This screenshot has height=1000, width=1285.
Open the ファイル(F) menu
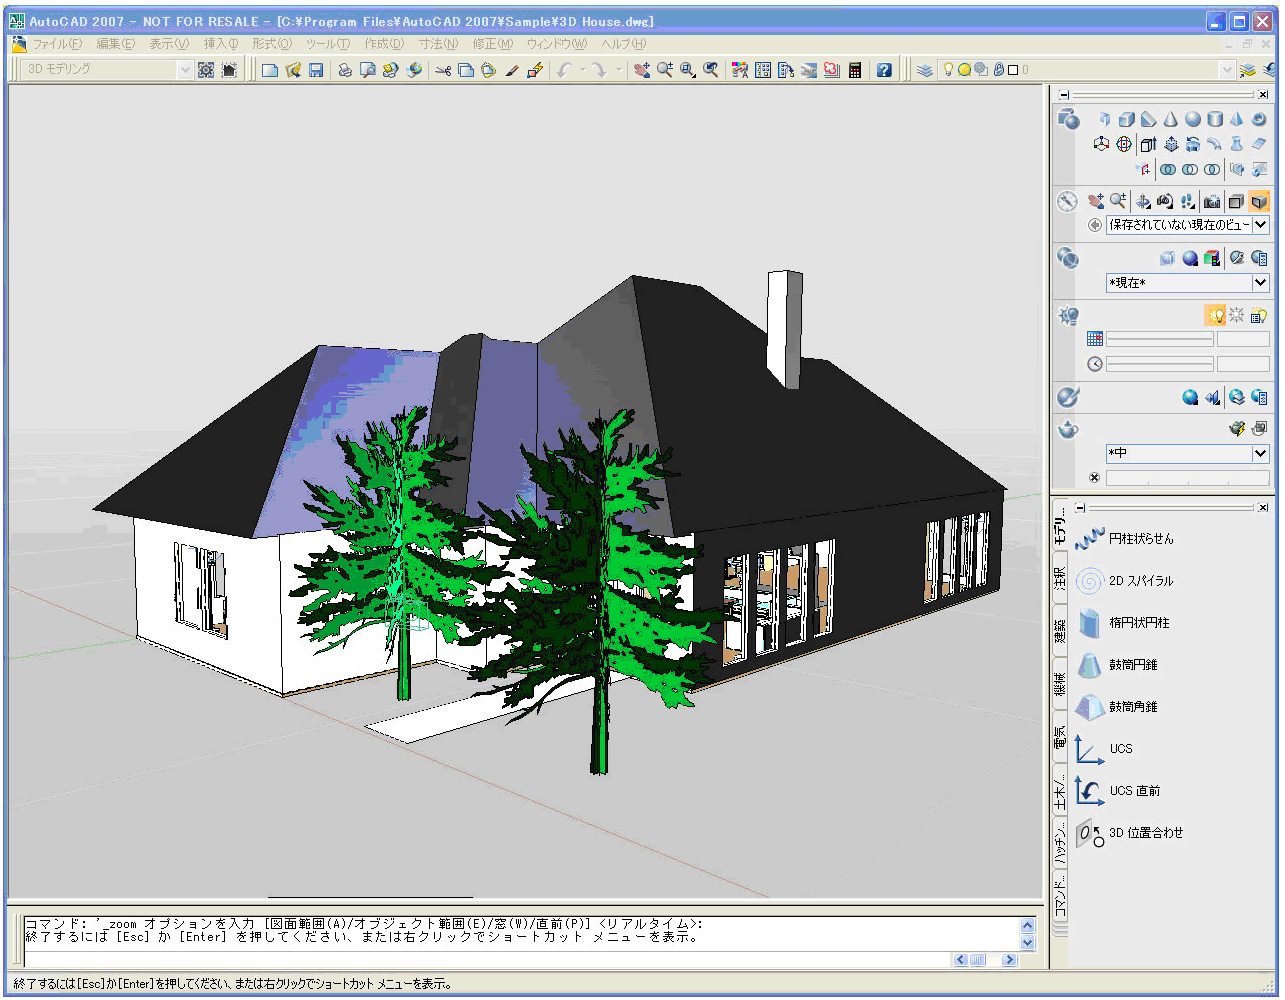coord(56,44)
